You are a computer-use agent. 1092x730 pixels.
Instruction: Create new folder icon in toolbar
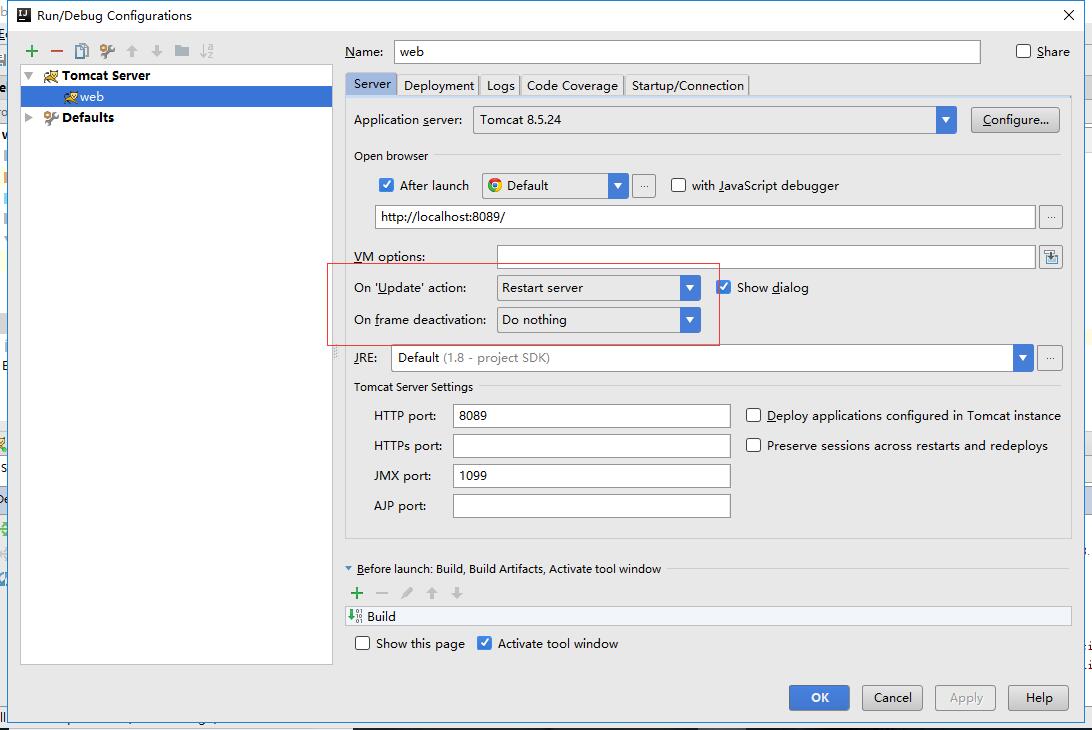pyautogui.click(x=182, y=51)
